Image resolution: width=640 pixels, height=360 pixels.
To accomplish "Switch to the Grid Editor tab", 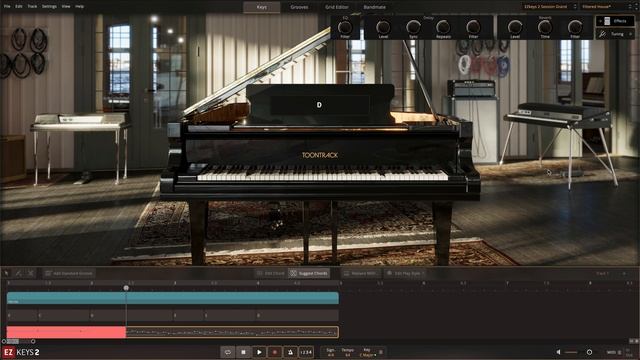I will click(x=337, y=7).
